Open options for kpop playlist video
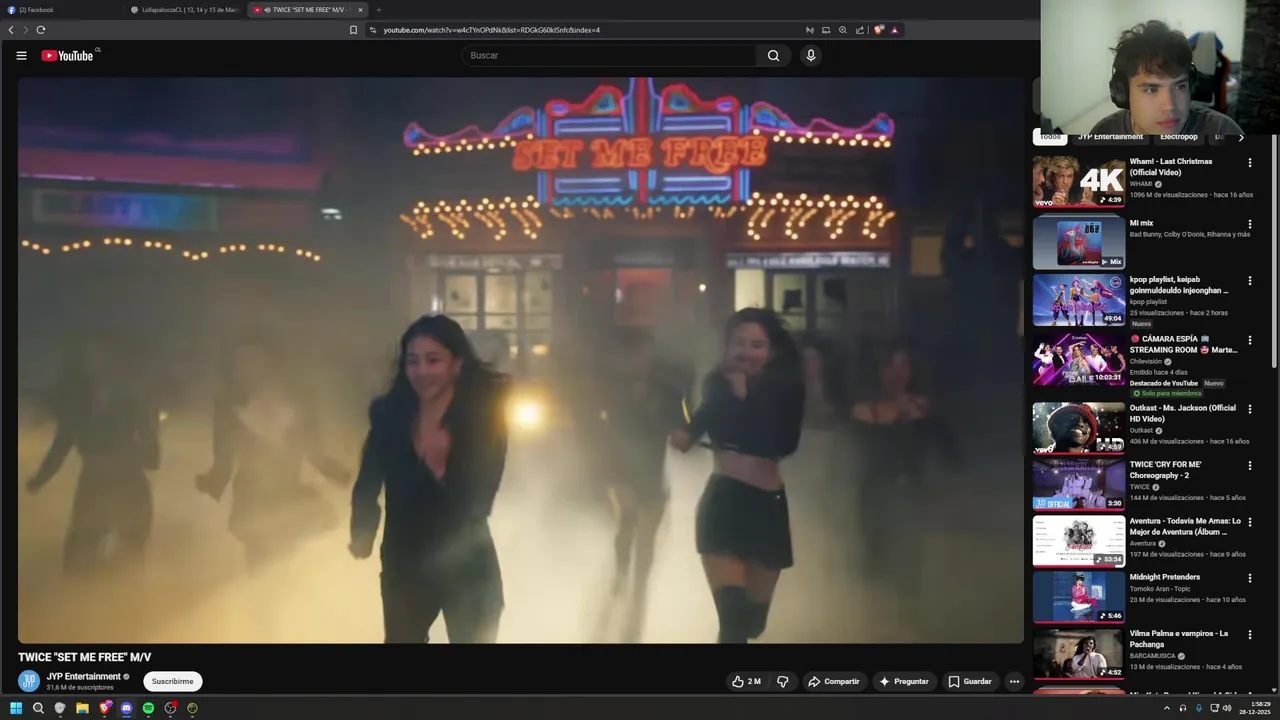The height and width of the screenshot is (720, 1280). tap(1249, 281)
